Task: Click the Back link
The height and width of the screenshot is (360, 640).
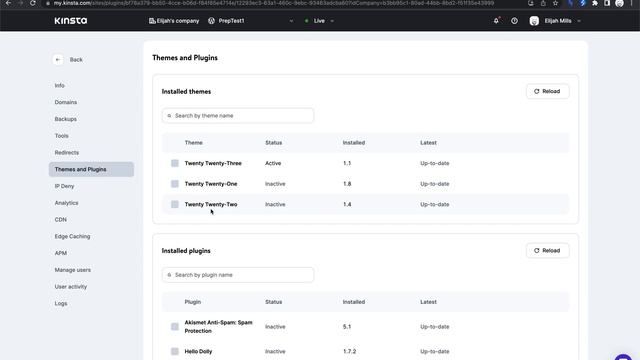Action: tap(76, 60)
